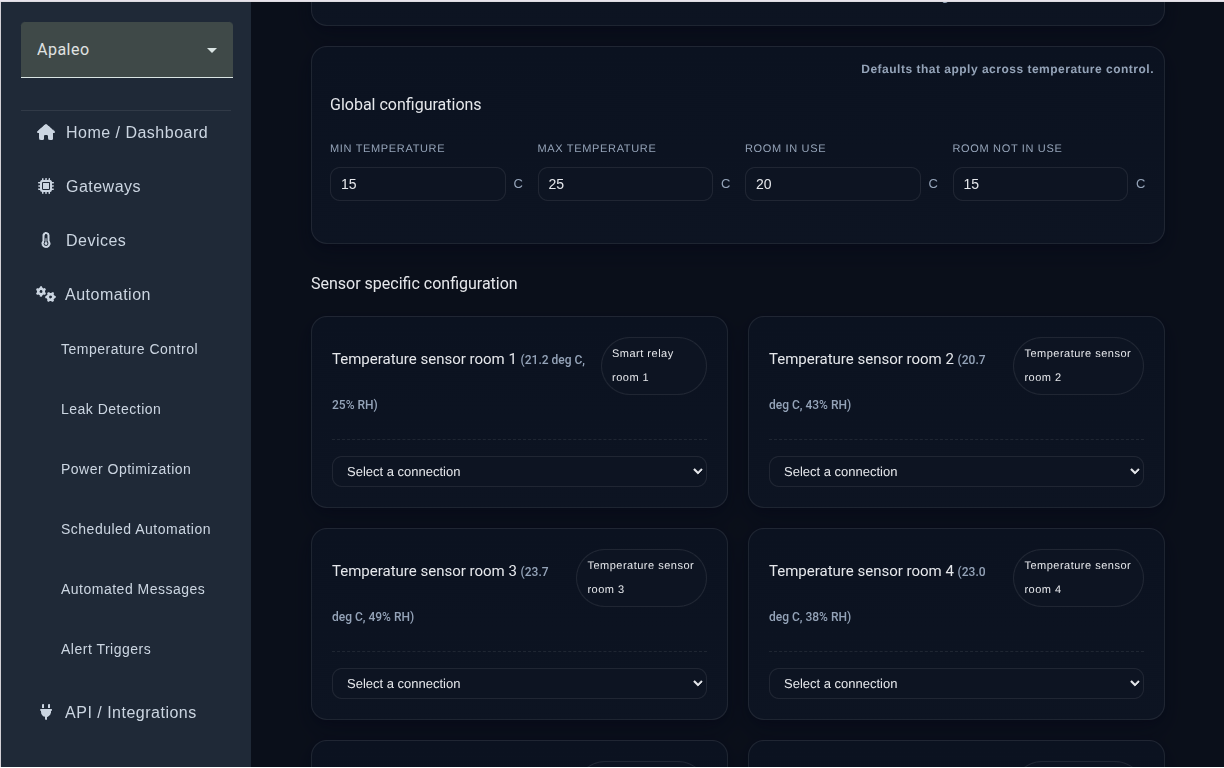Open Leak Detection automation

(111, 409)
